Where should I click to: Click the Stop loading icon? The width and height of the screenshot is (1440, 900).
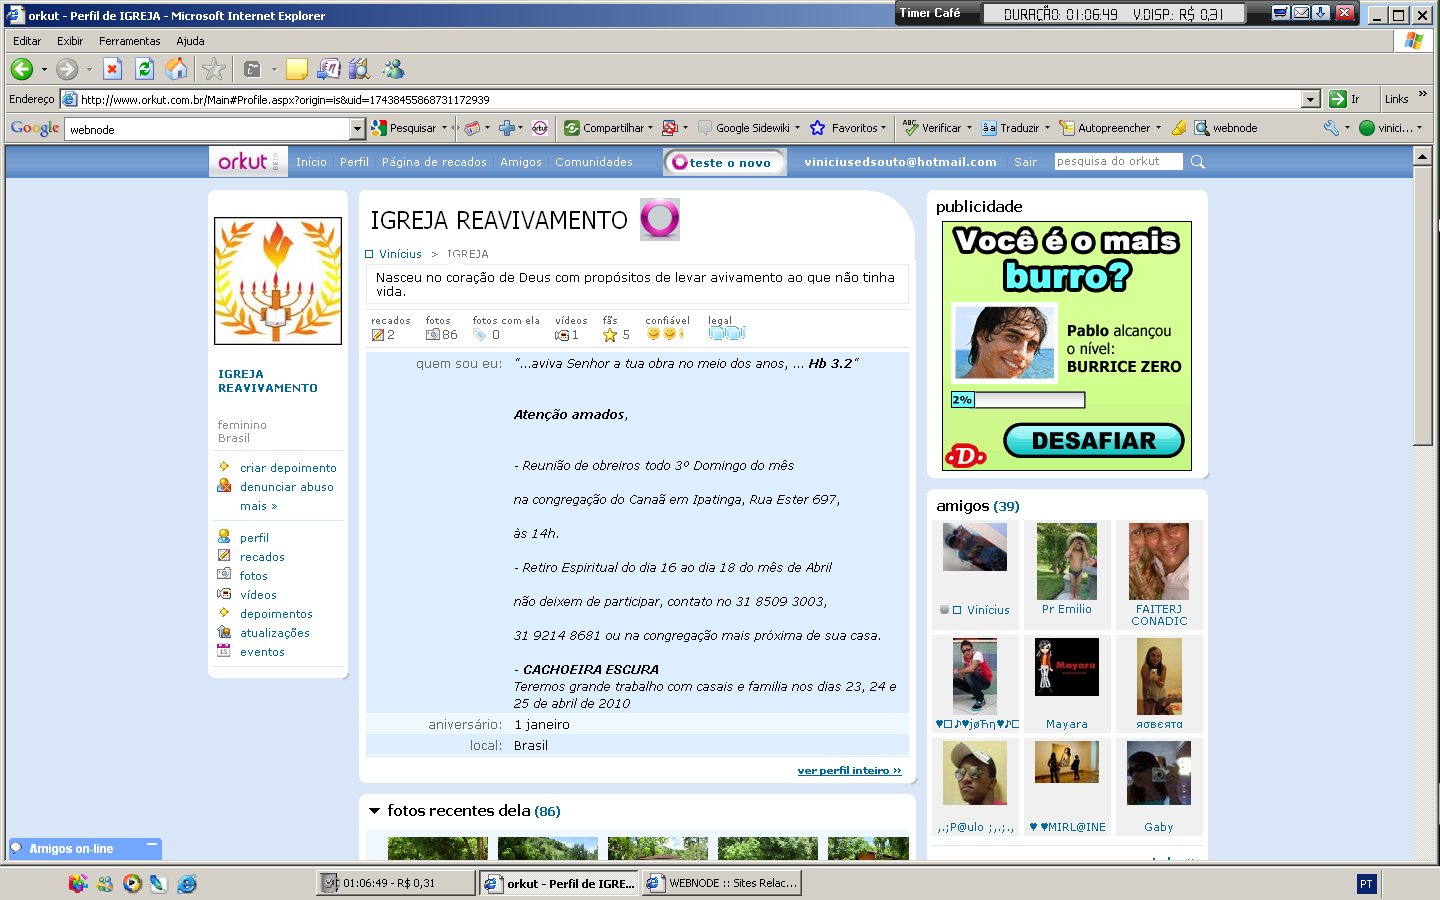[113, 69]
